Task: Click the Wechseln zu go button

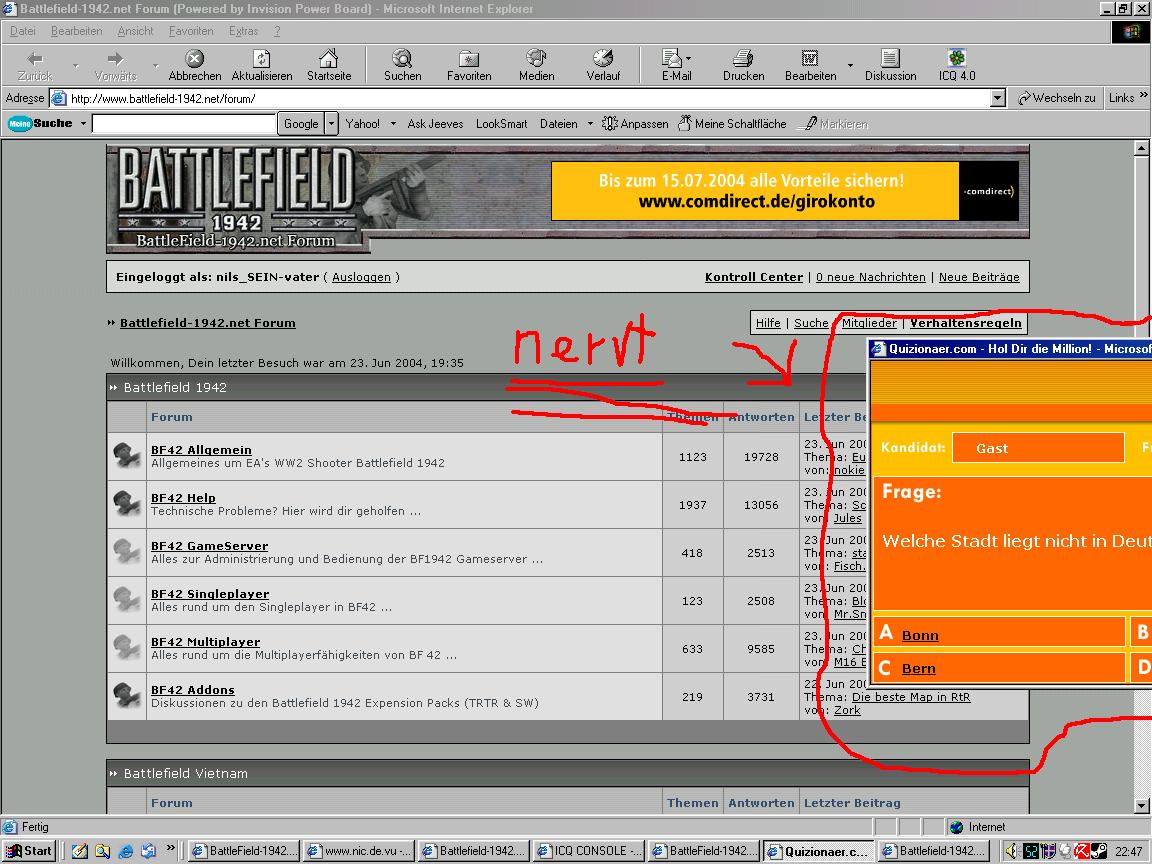Action: coord(1056,98)
